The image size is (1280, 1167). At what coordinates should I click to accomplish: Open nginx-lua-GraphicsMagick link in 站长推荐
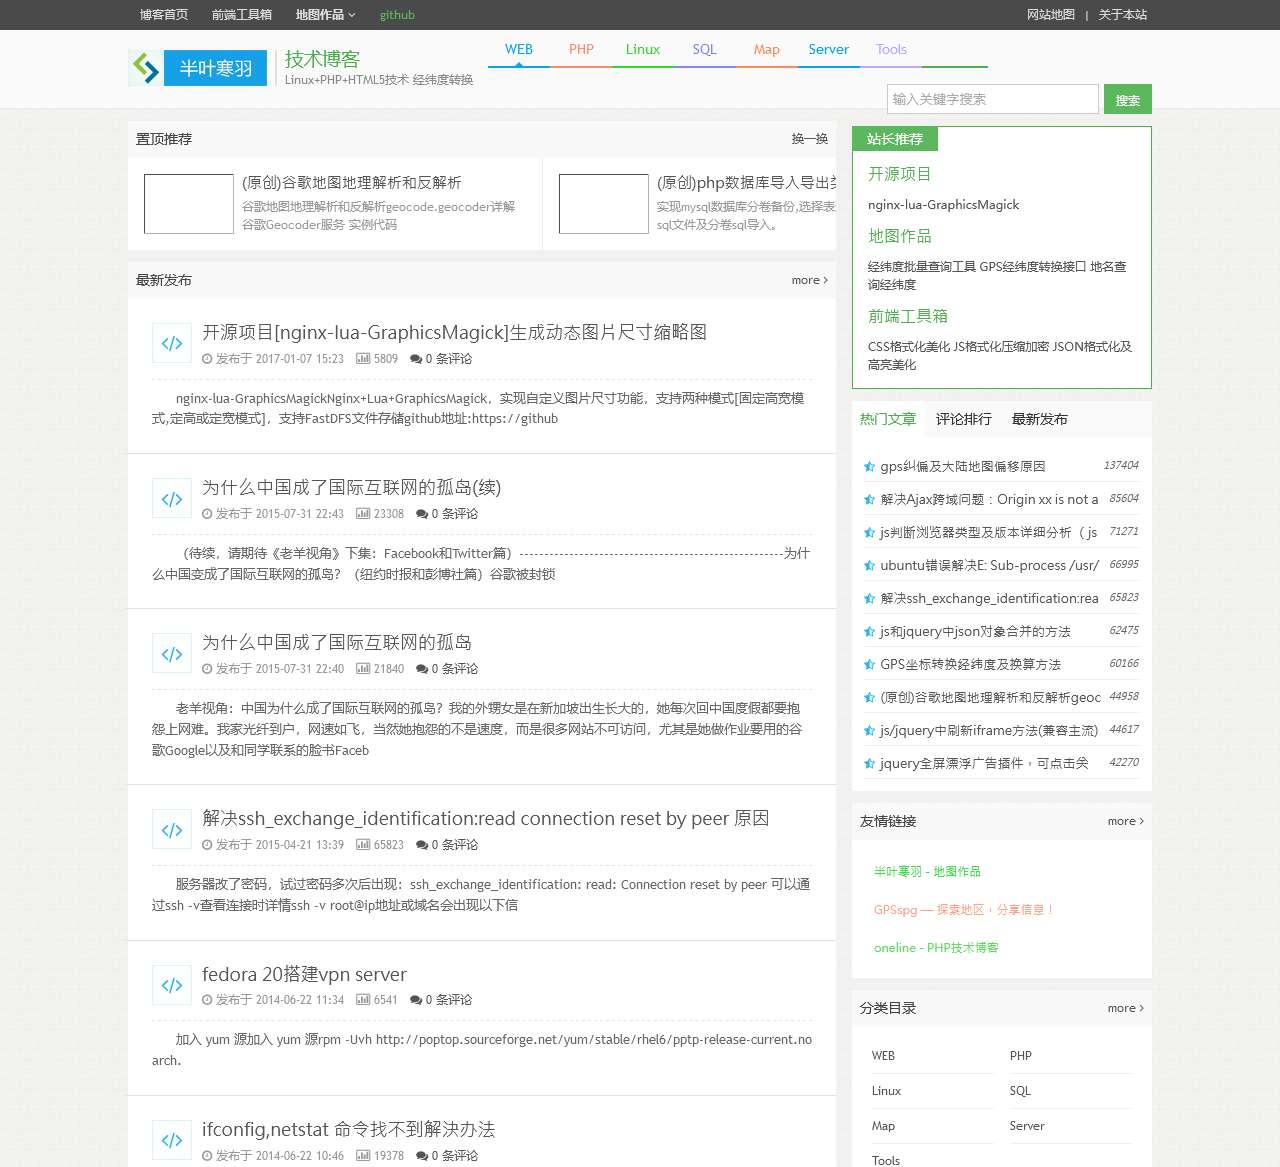943,205
